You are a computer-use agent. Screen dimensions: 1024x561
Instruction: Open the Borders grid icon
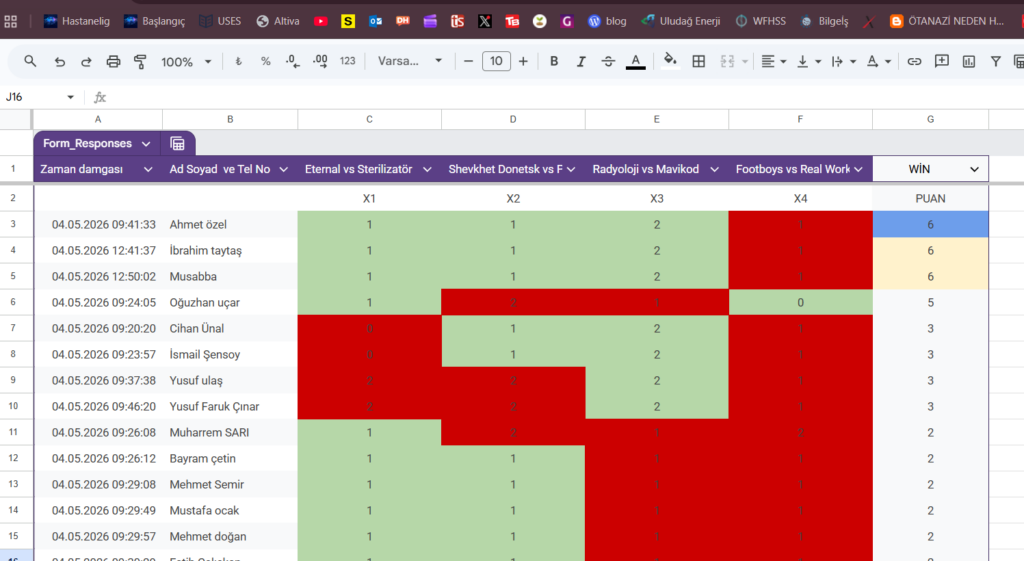[x=698, y=61]
